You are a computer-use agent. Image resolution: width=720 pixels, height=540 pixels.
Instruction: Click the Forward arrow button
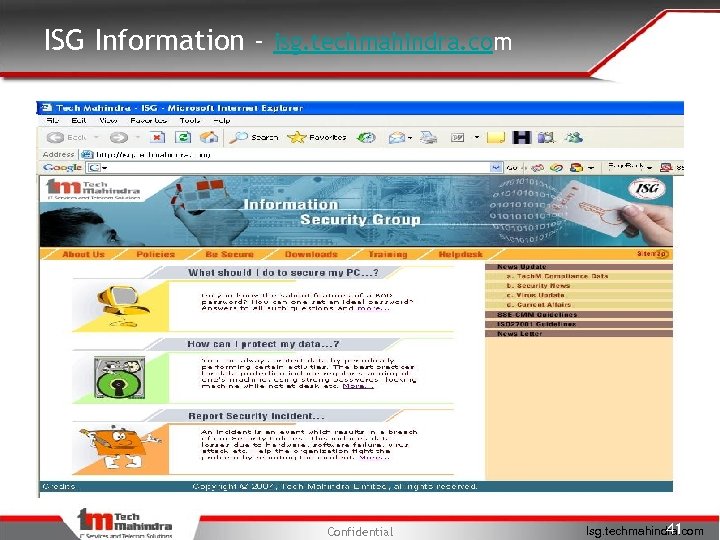click(118, 137)
